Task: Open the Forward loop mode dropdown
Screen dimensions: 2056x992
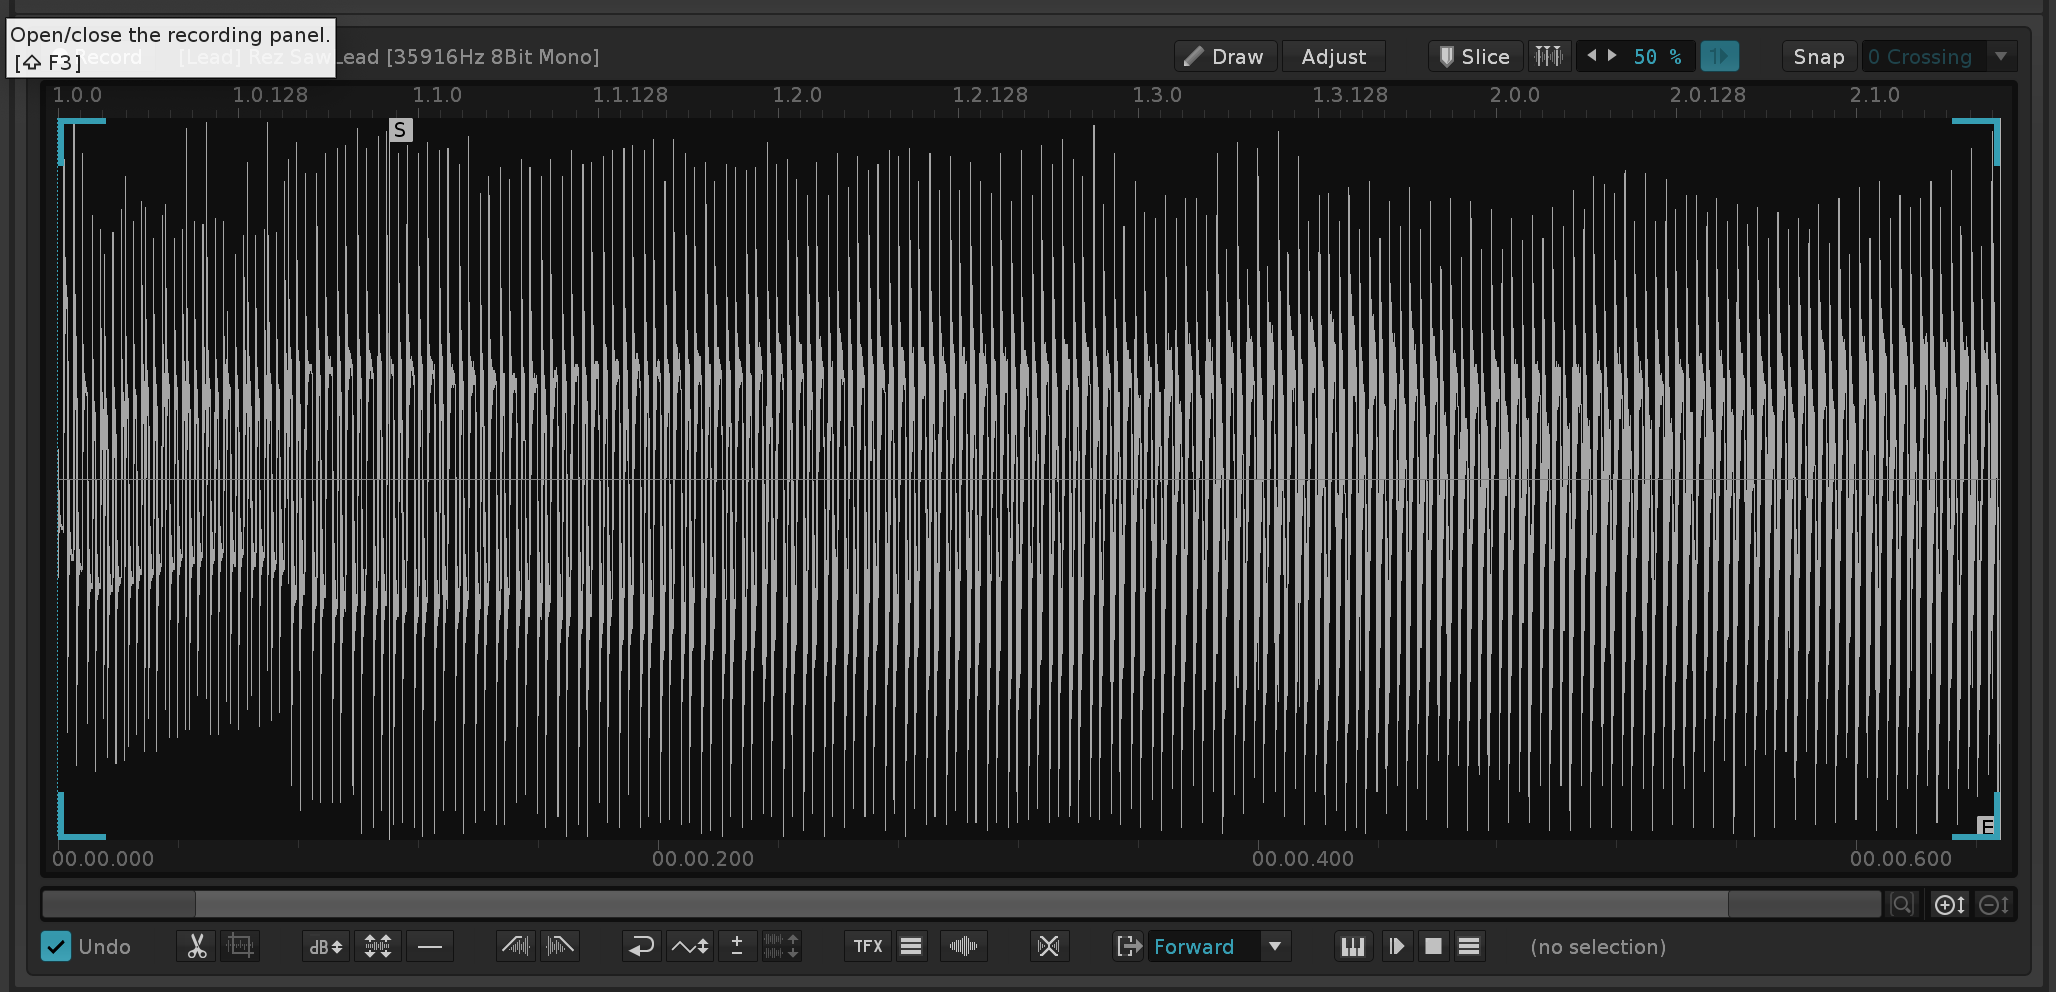Action: click(x=1274, y=946)
